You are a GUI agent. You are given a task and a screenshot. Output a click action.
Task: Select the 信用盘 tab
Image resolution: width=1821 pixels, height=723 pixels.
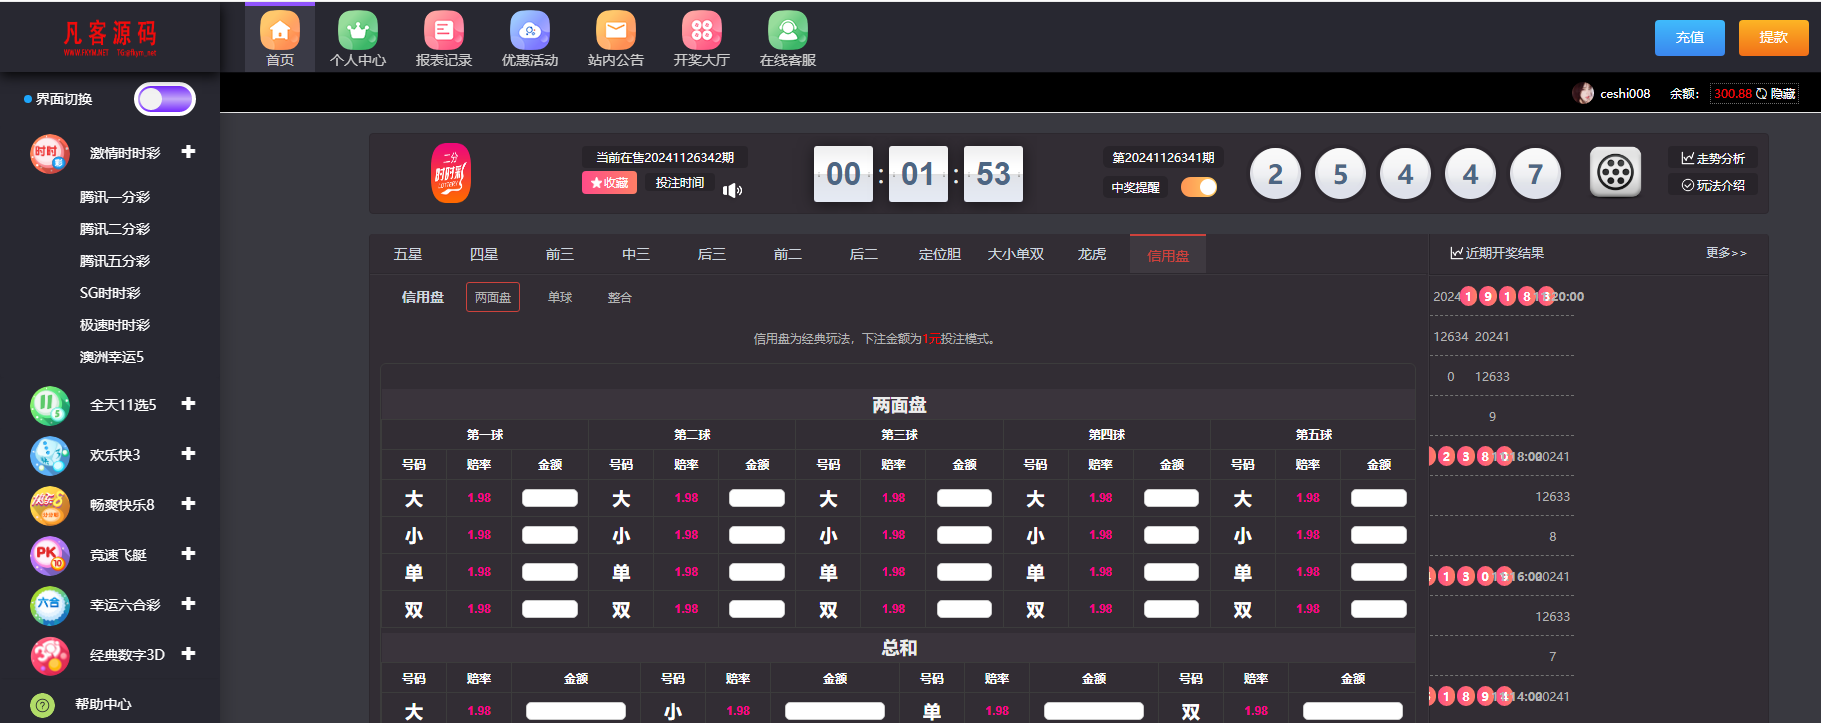pyautogui.click(x=1168, y=255)
